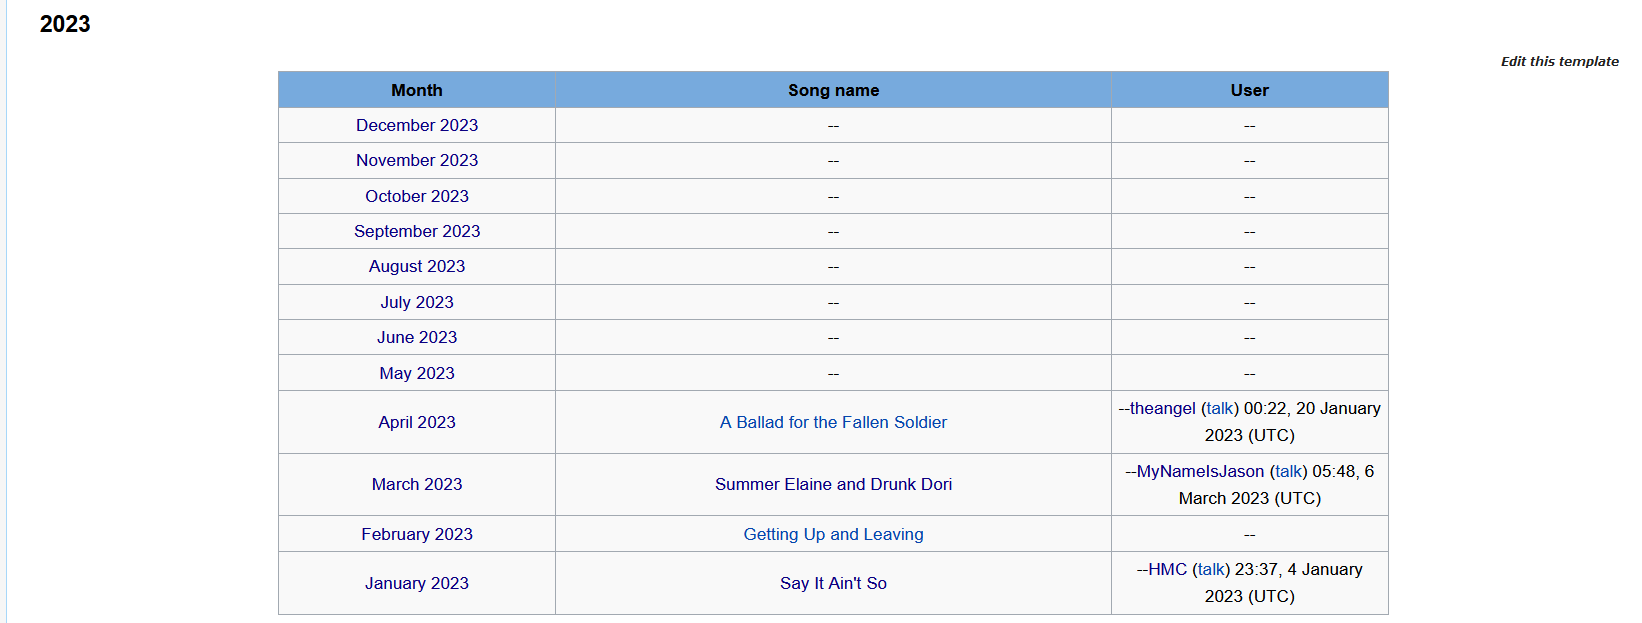Click the March 2023 link
Image resolution: width=1642 pixels, height=623 pixels.
pos(417,484)
